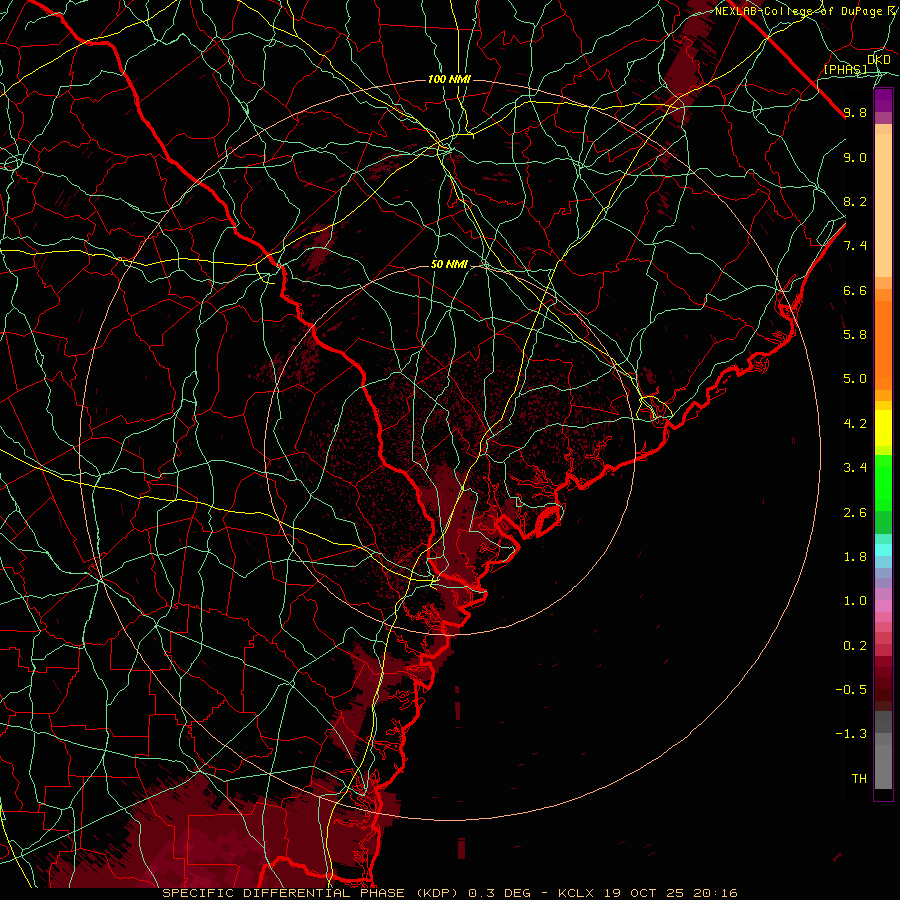Screen dimensions: 900x900
Task: Click the 5.8 scale value
Action: [x=855, y=335]
